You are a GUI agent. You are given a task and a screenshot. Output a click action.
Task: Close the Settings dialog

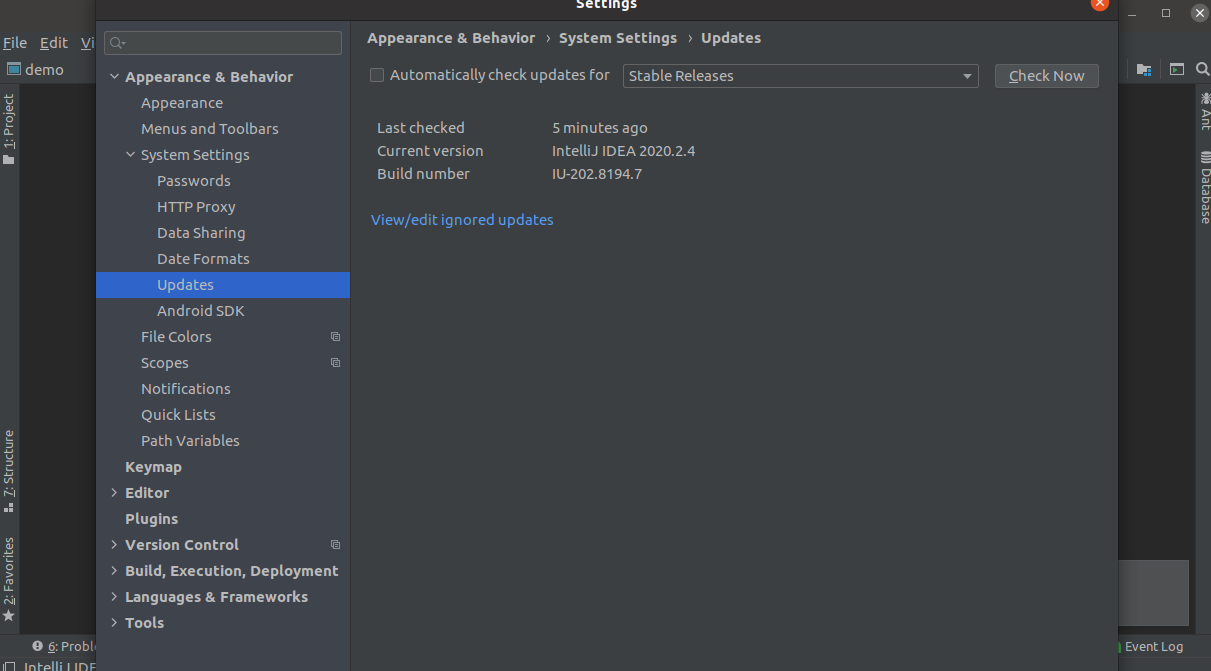(1100, 3)
